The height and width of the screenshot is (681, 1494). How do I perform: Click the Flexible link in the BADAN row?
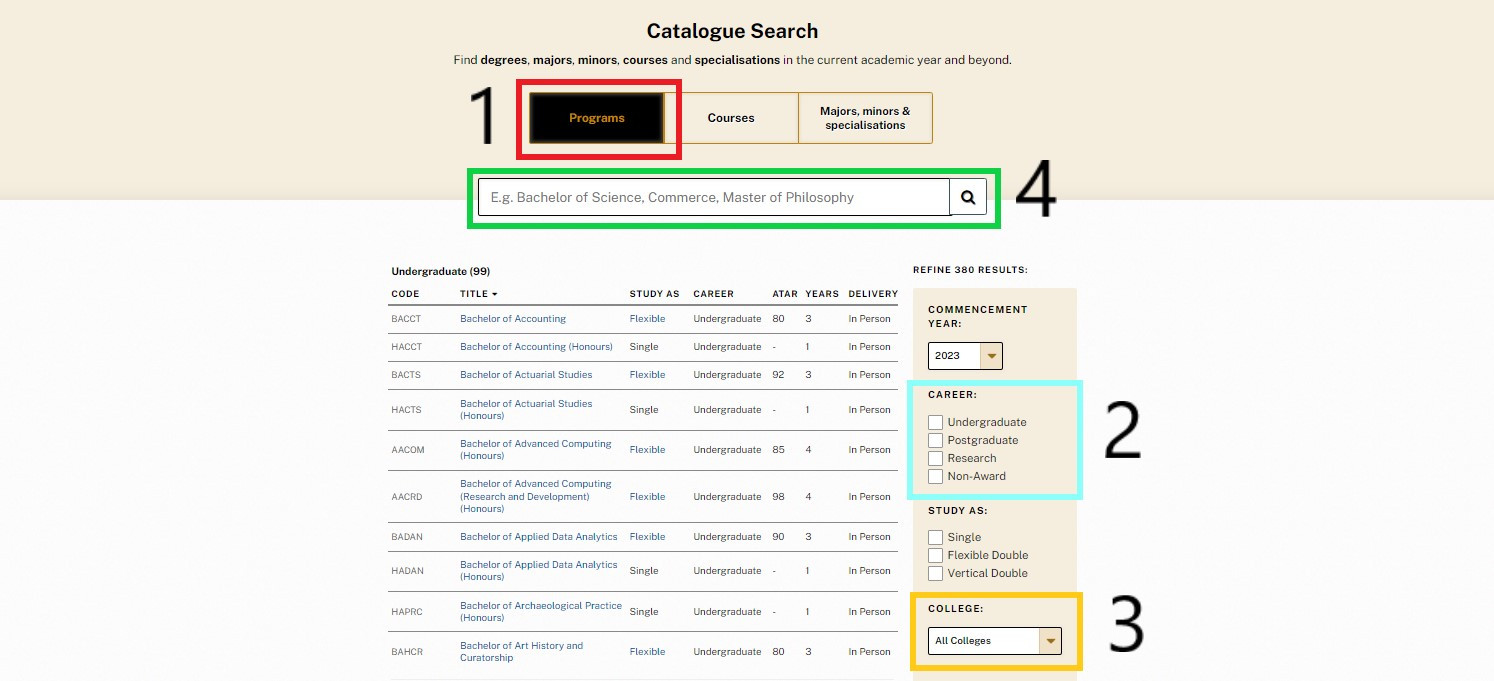tap(647, 537)
